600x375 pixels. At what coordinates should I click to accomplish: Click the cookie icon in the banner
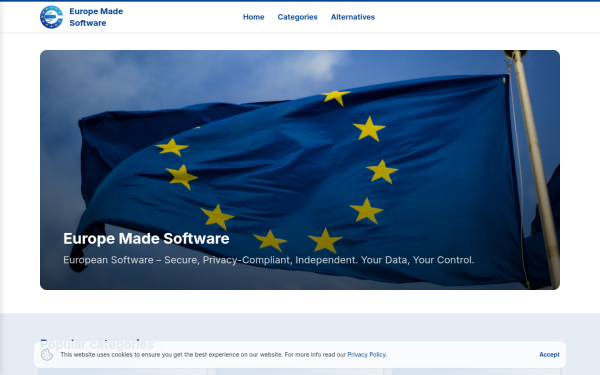tap(47, 355)
